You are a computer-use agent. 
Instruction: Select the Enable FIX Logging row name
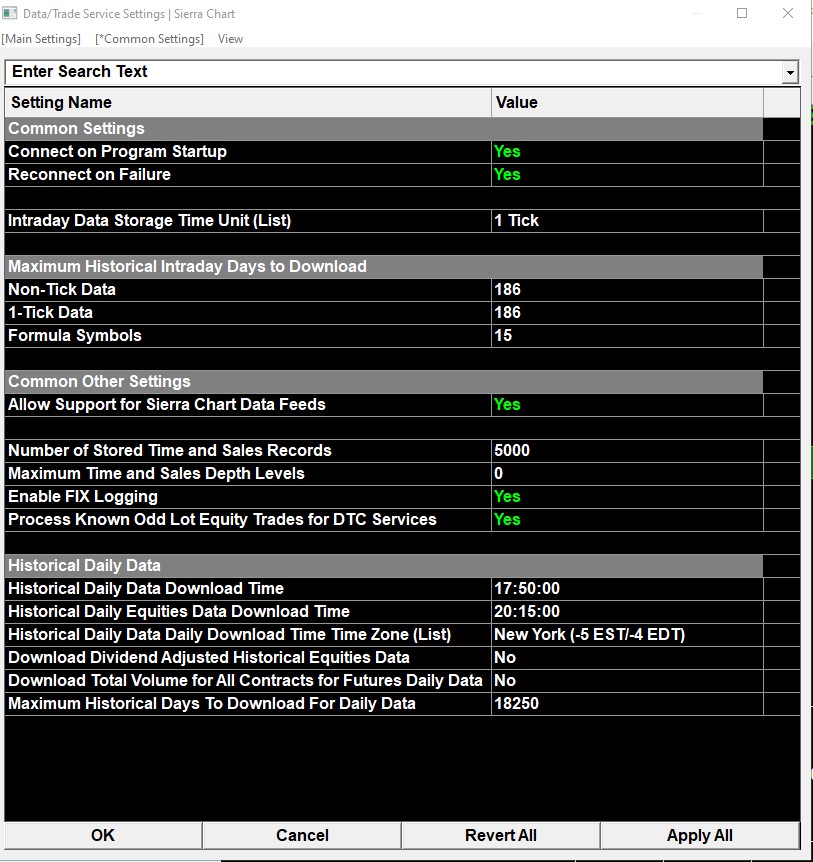[248, 497]
